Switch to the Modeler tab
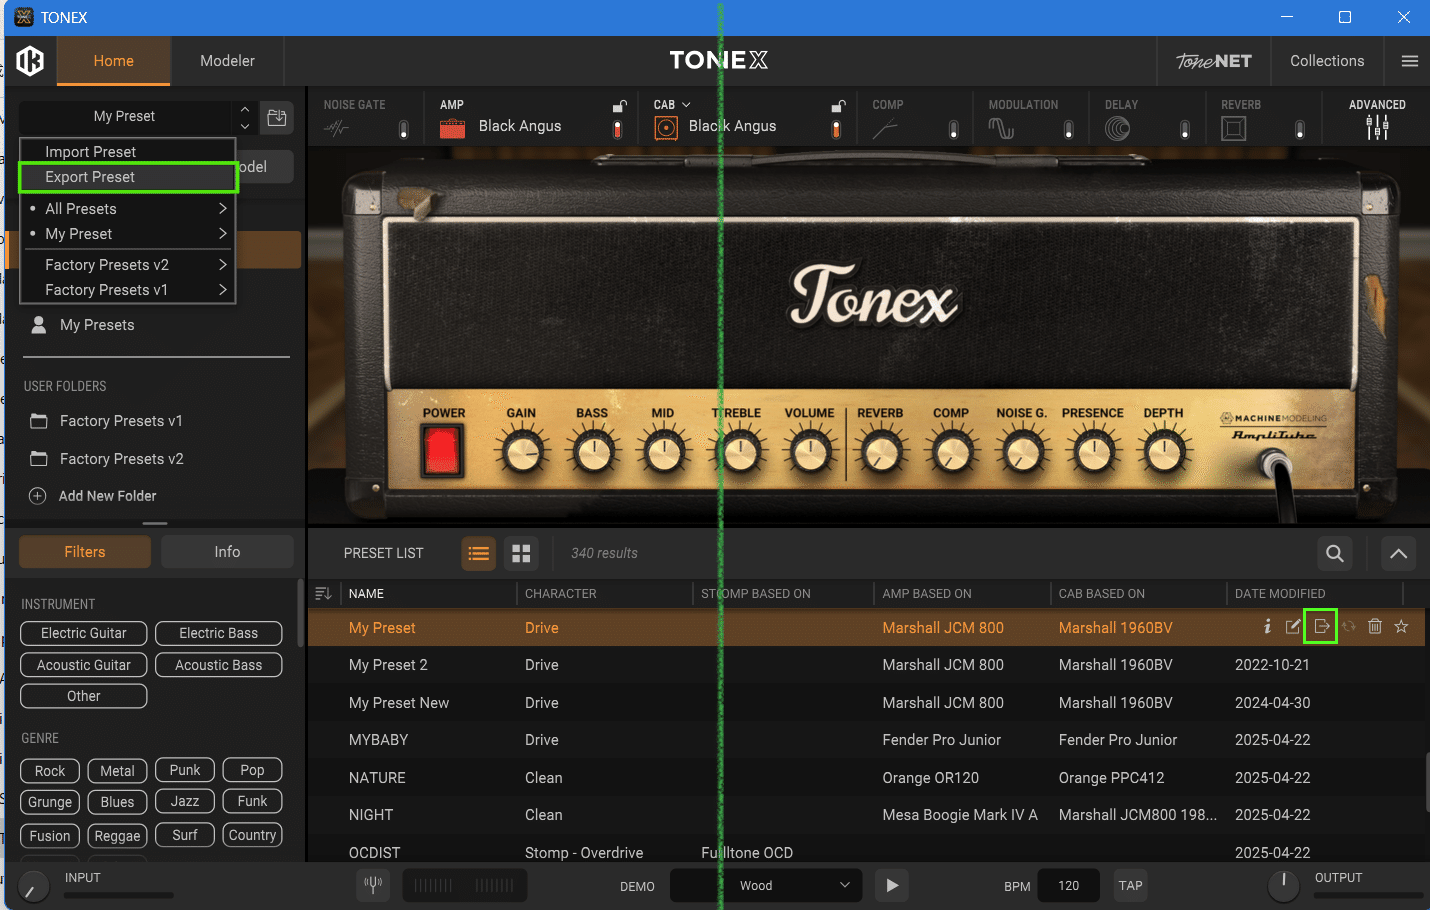Screen dimensions: 1430x911 [x=227, y=60]
